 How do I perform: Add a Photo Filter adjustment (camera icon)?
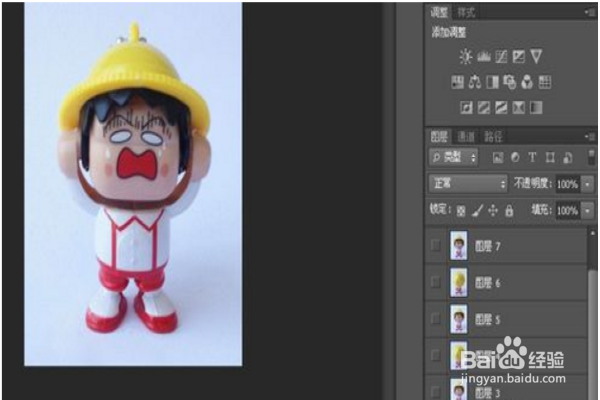point(510,82)
